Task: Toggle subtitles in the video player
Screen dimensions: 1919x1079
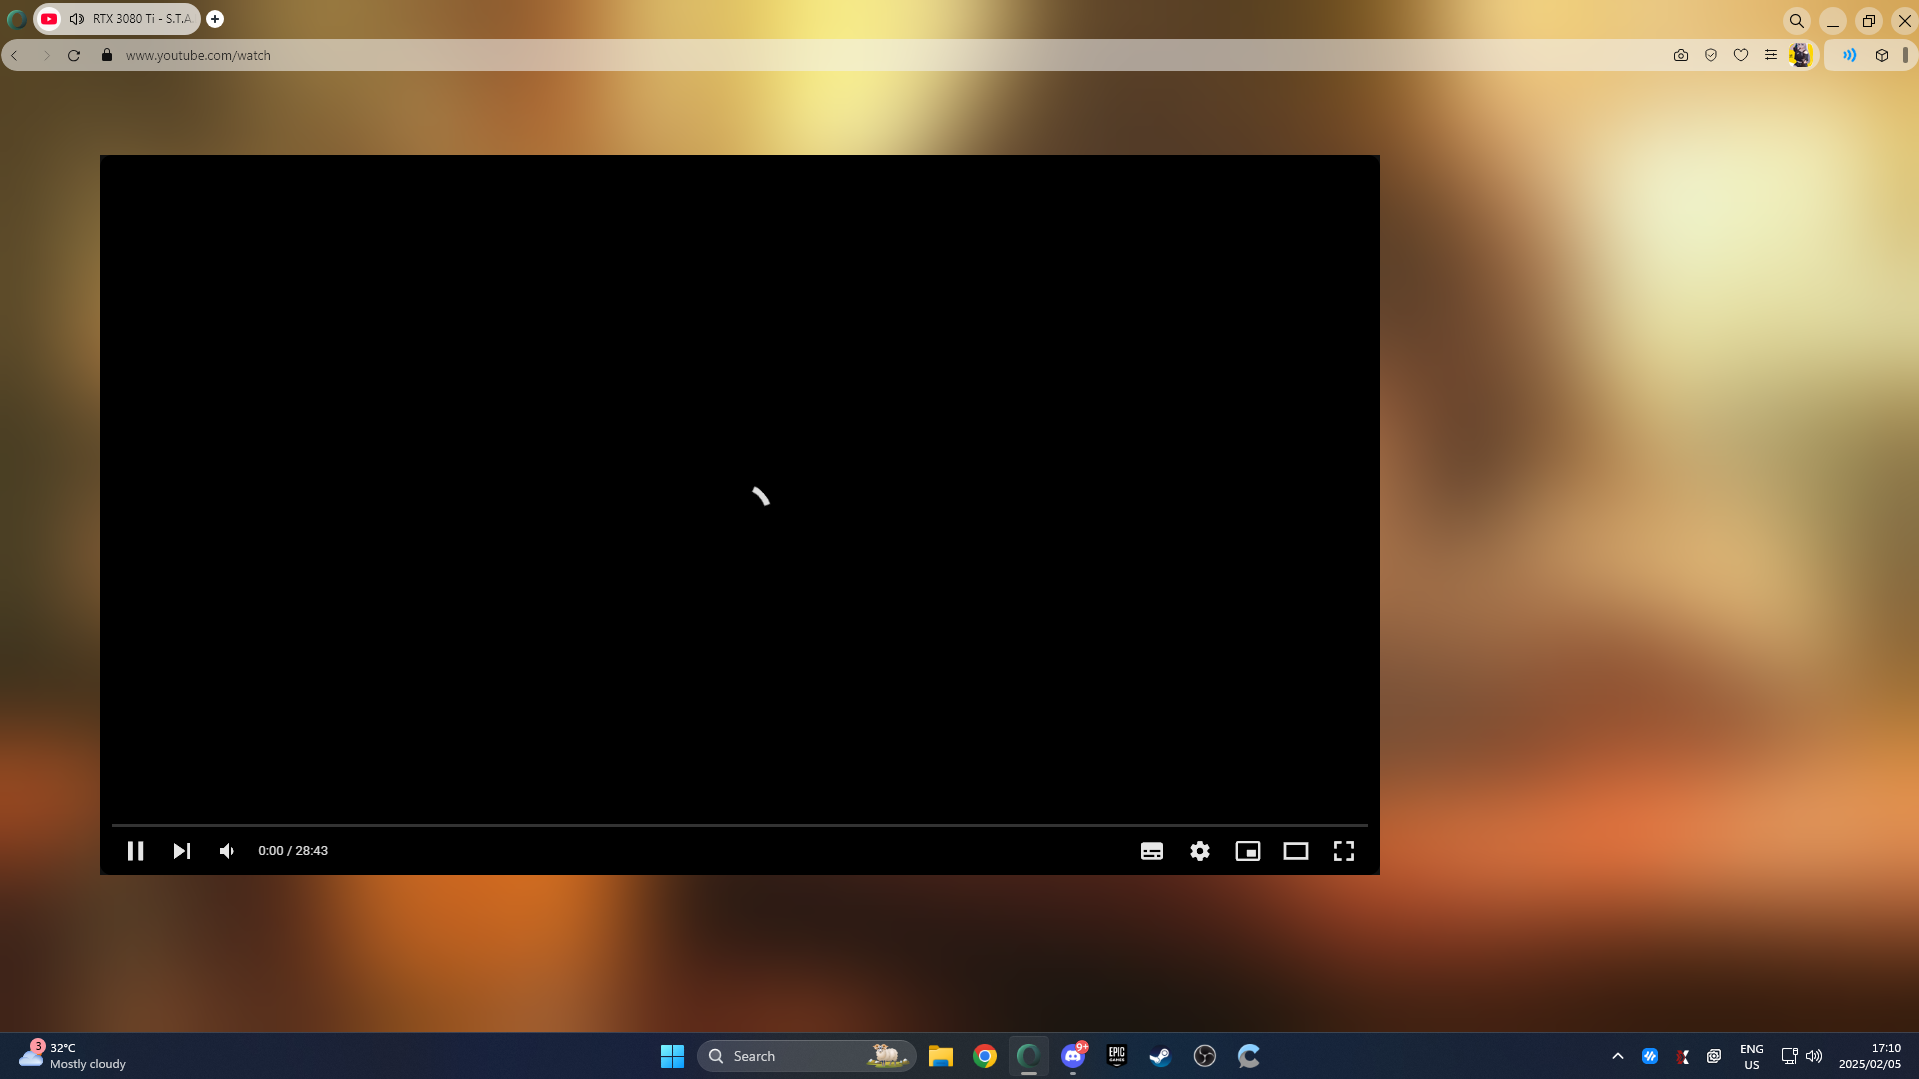Action: [1152, 851]
